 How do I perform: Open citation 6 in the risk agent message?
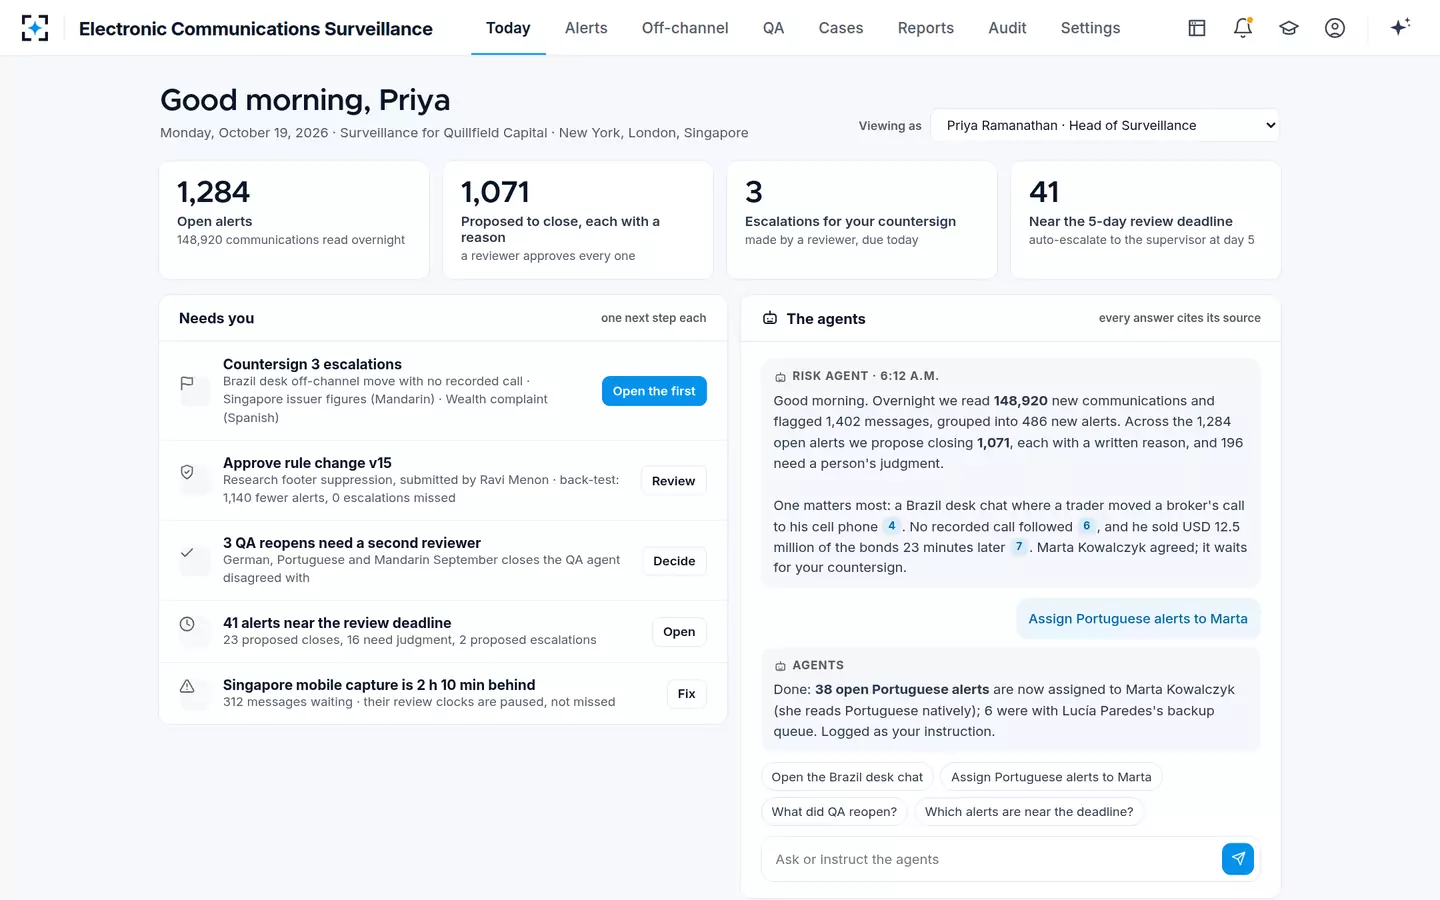1086,526
